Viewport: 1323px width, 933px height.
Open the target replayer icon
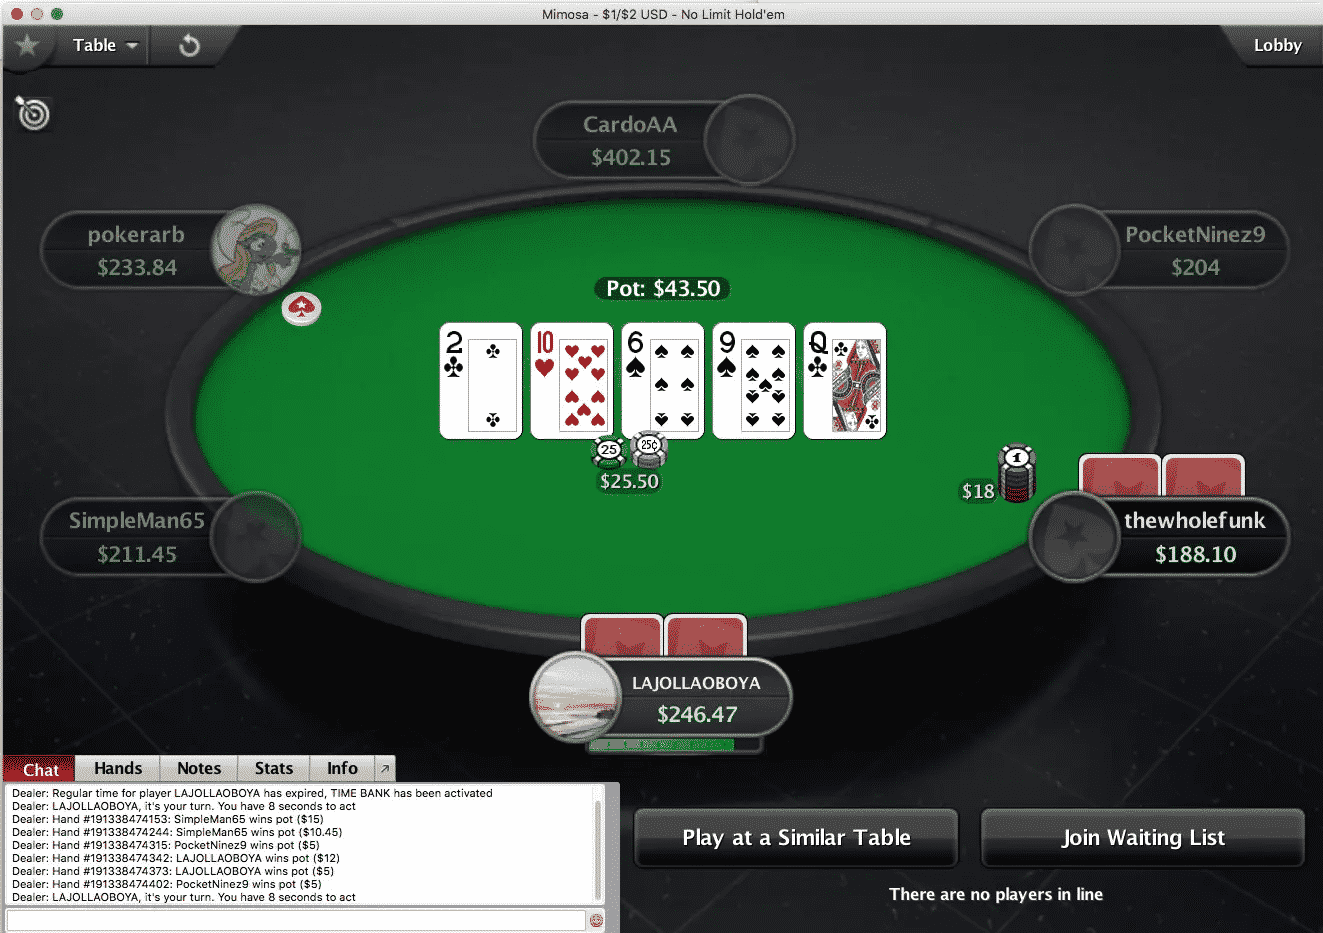click(x=33, y=114)
